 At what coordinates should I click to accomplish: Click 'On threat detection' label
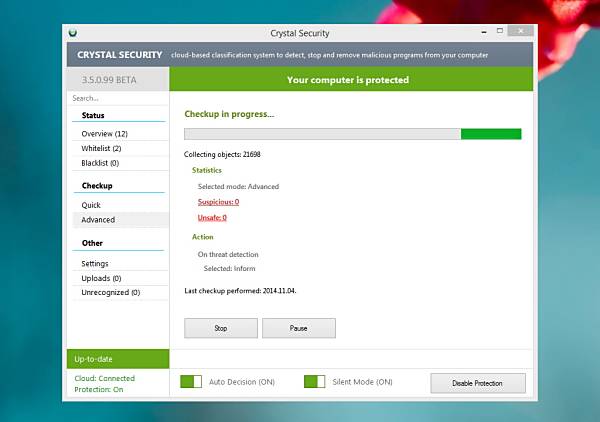[228, 254]
